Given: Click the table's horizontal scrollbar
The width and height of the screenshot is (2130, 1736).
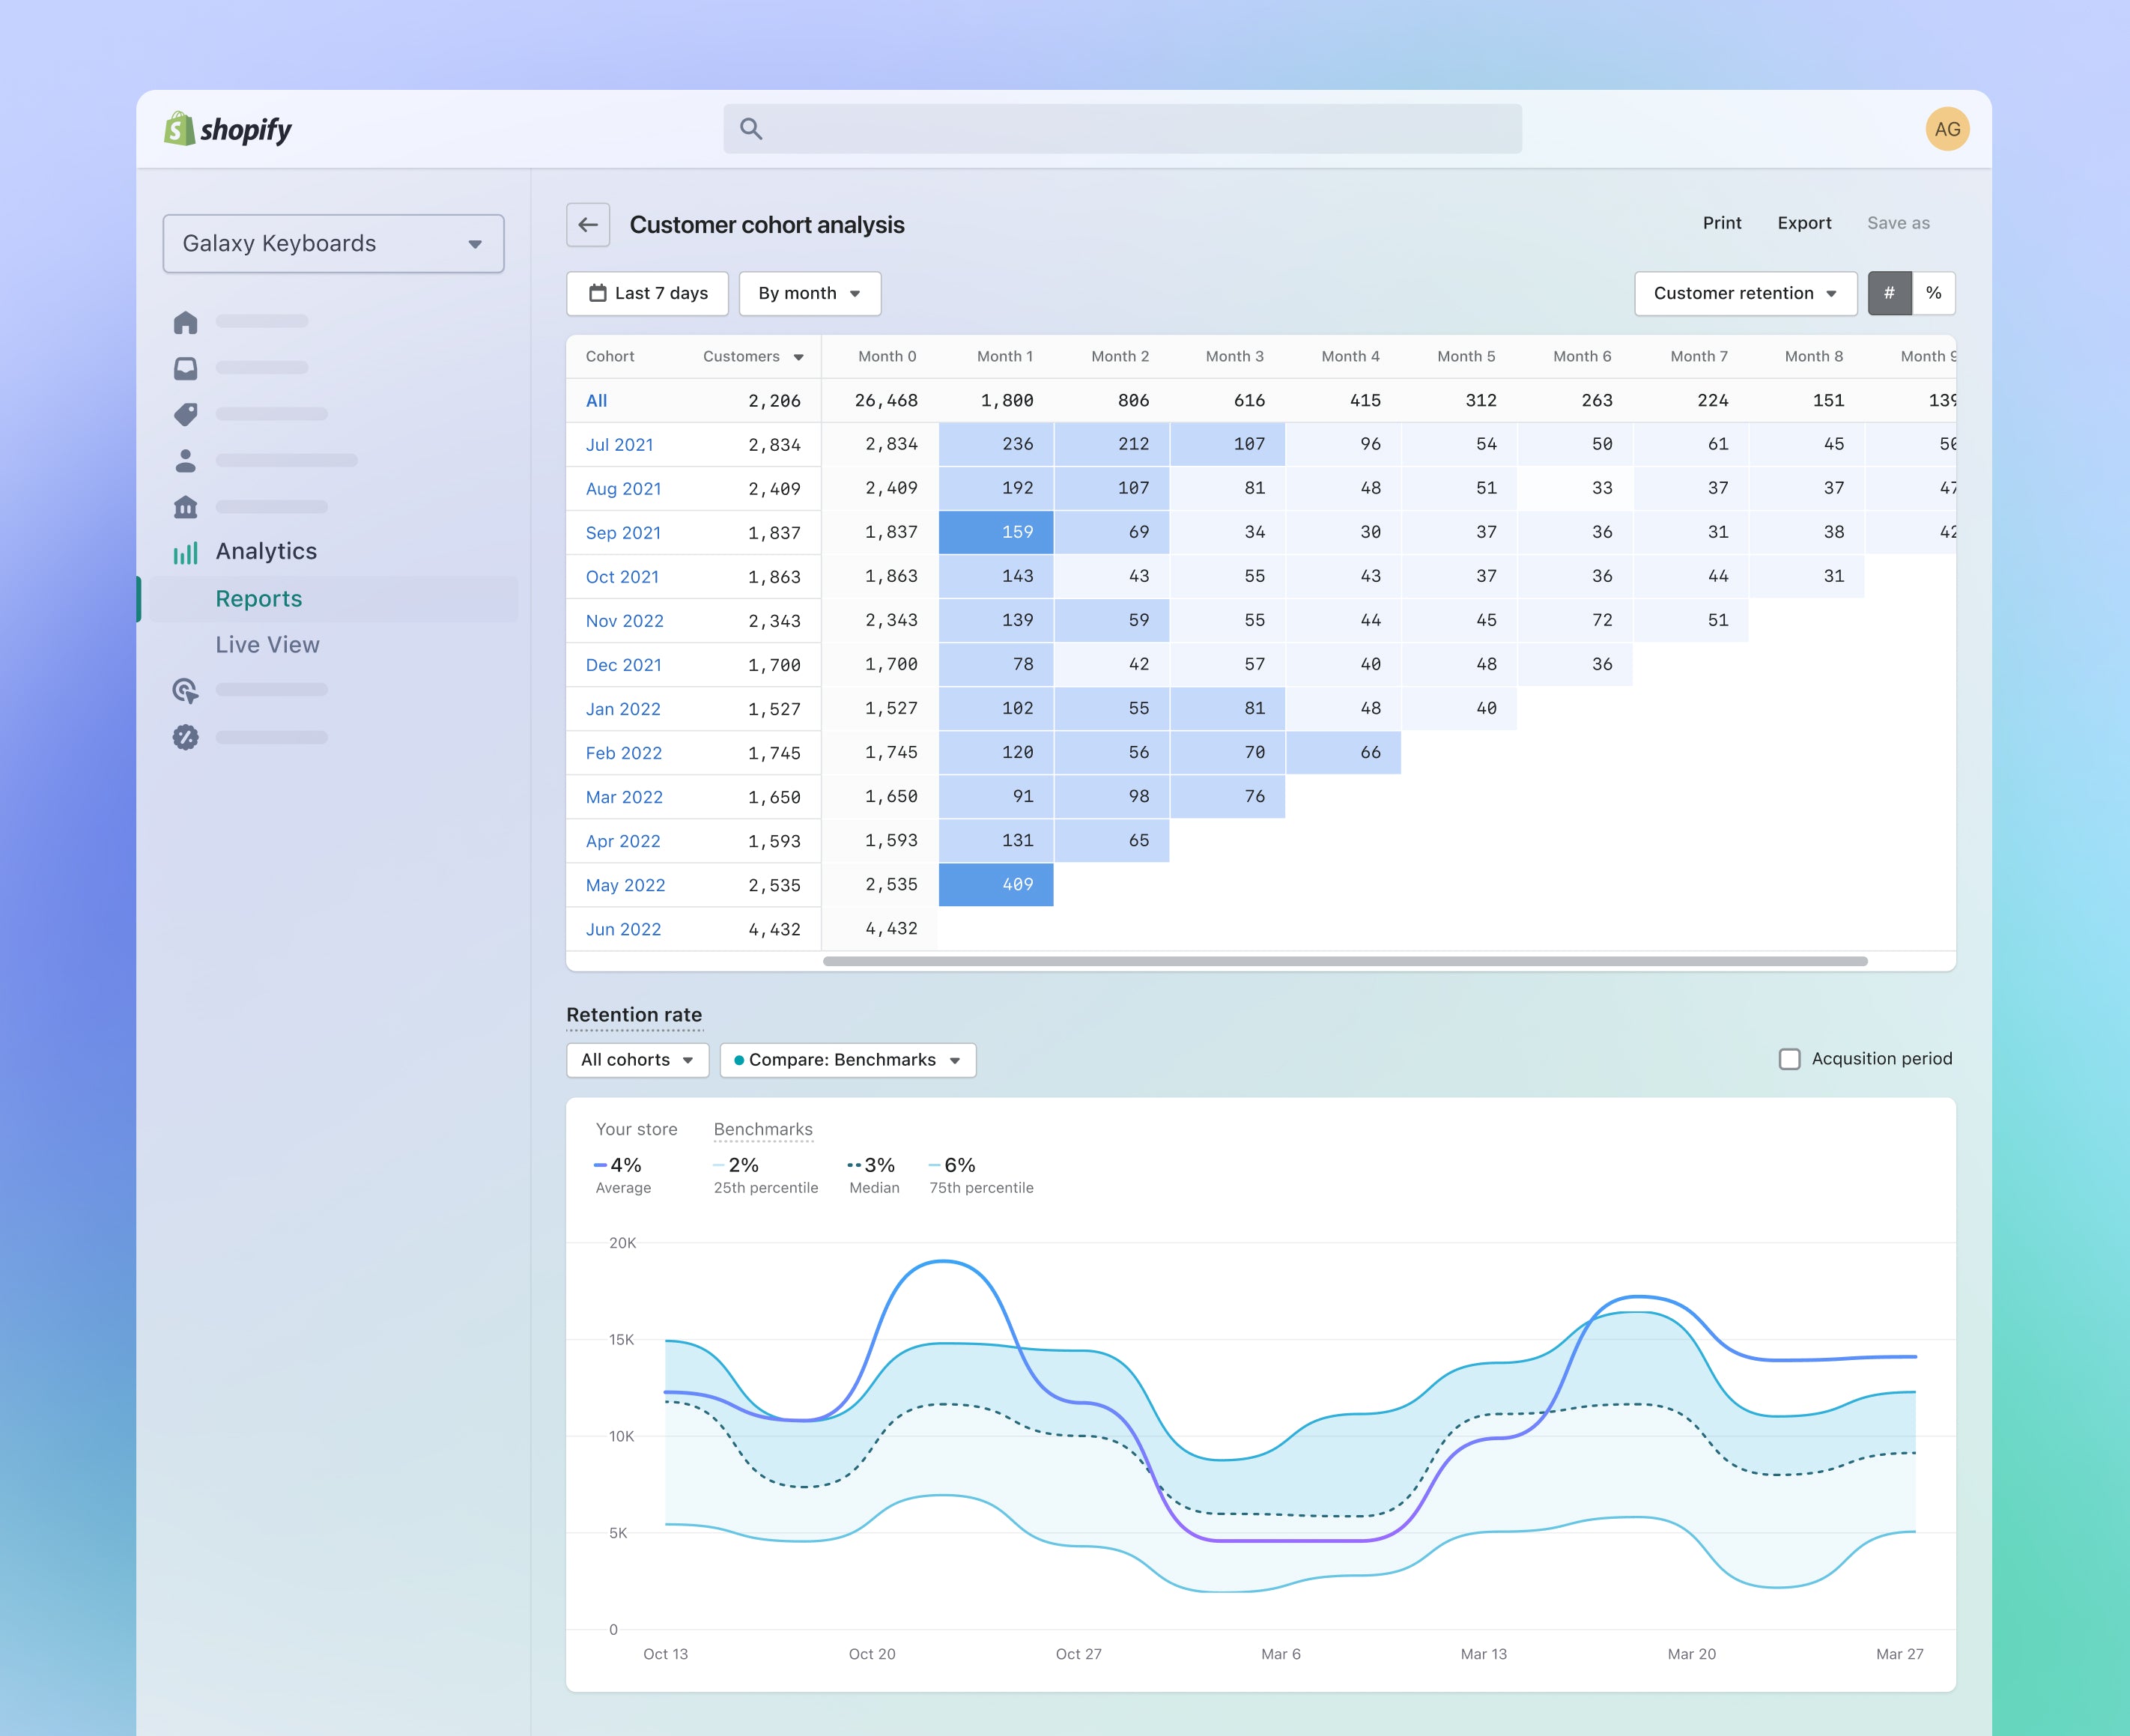Looking at the screenshot, I should click(x=1345, y=961).
